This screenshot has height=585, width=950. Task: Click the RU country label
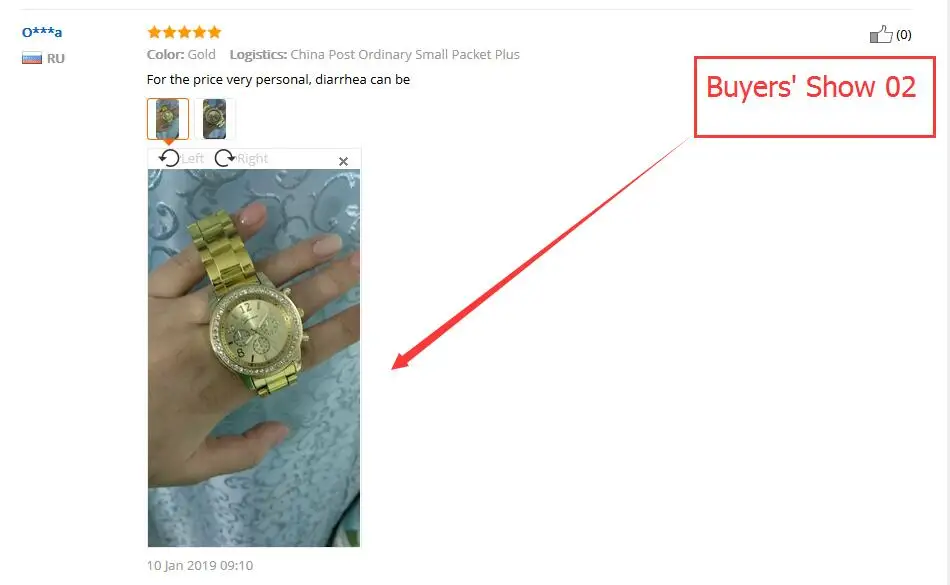(56, 59)
